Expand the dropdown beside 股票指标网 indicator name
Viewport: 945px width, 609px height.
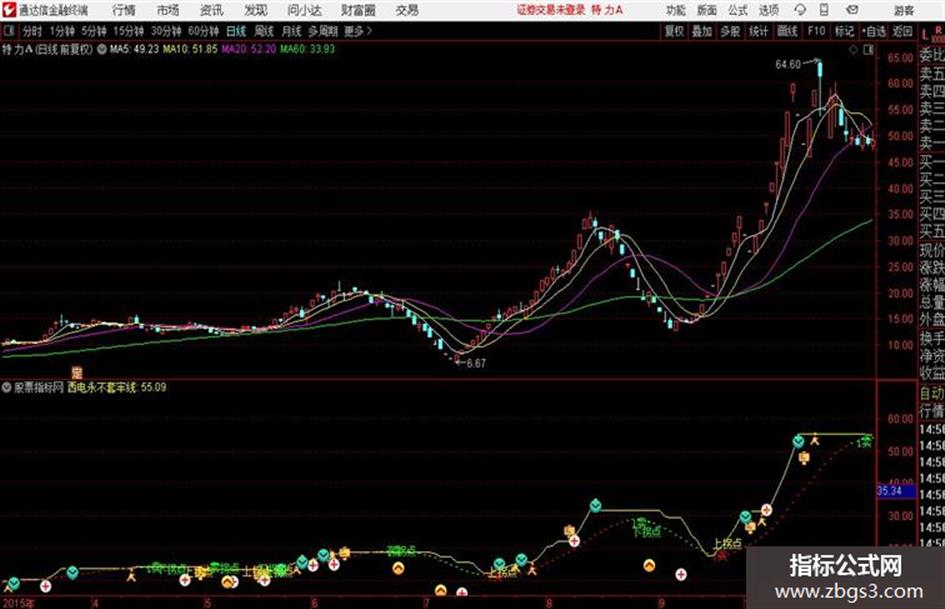(7, 388)
